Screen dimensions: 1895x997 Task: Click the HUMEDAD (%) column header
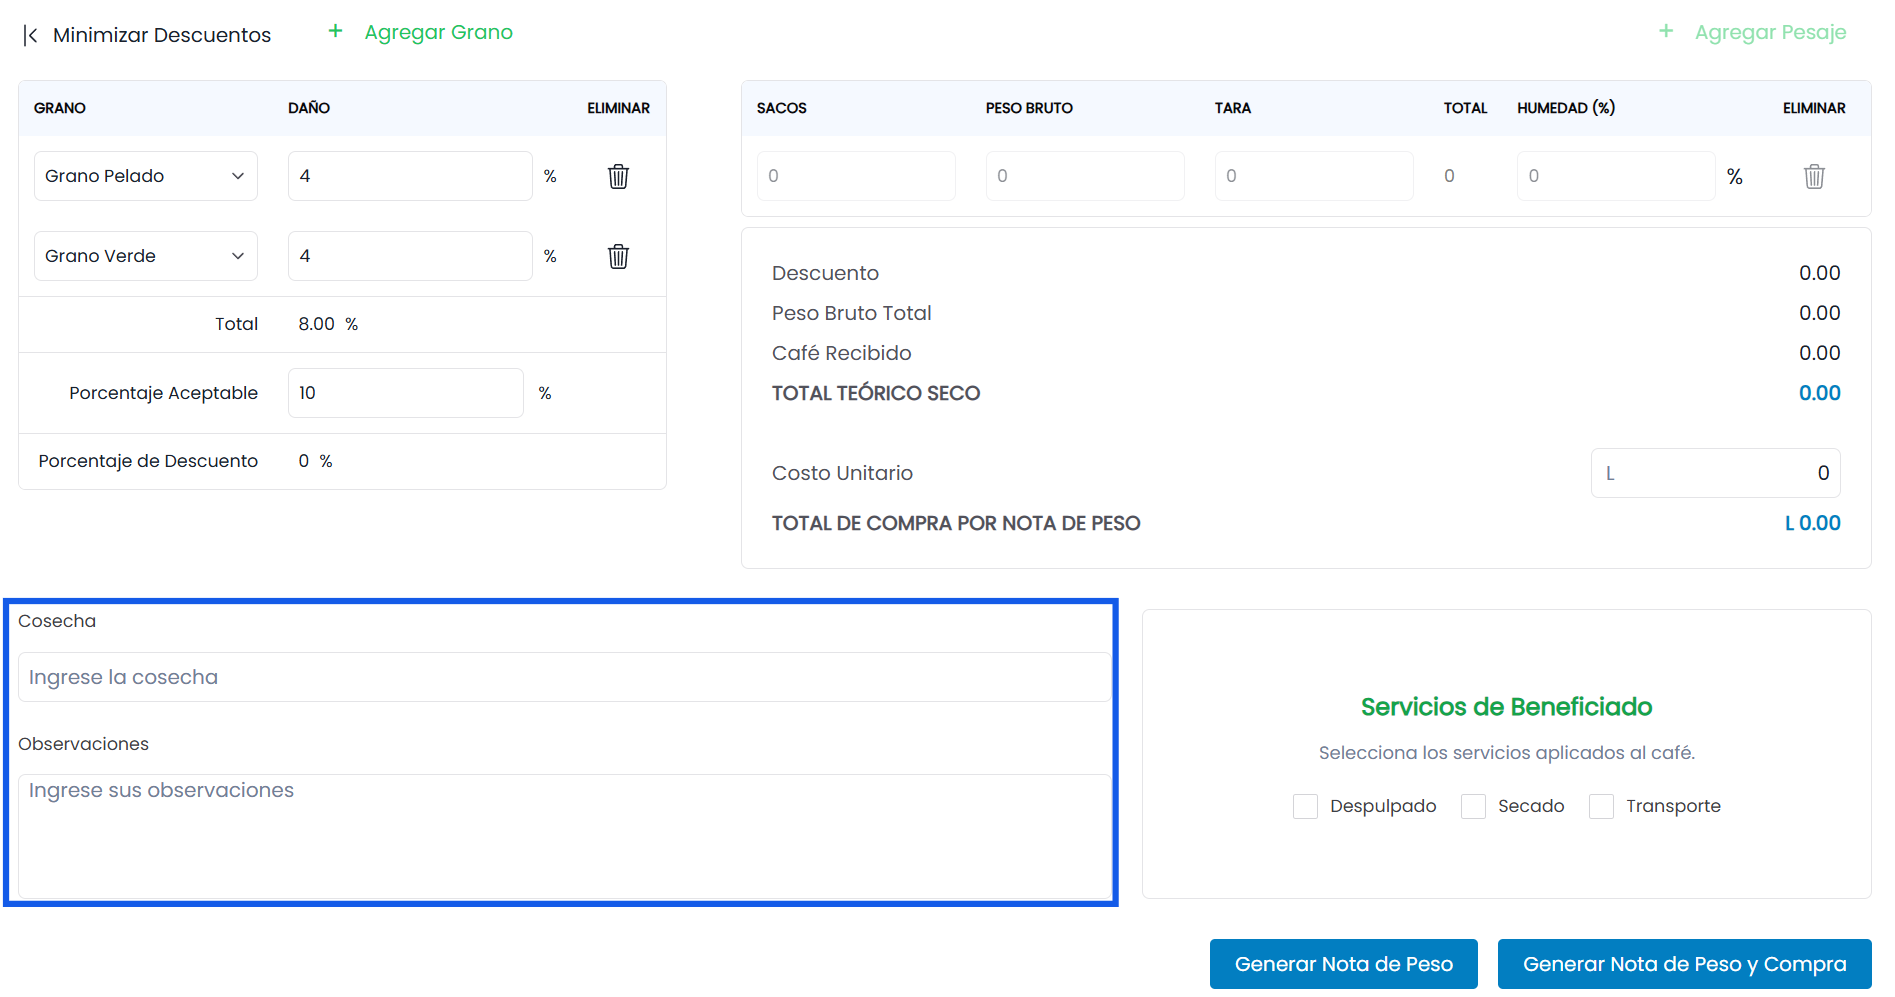(1566, 108)
